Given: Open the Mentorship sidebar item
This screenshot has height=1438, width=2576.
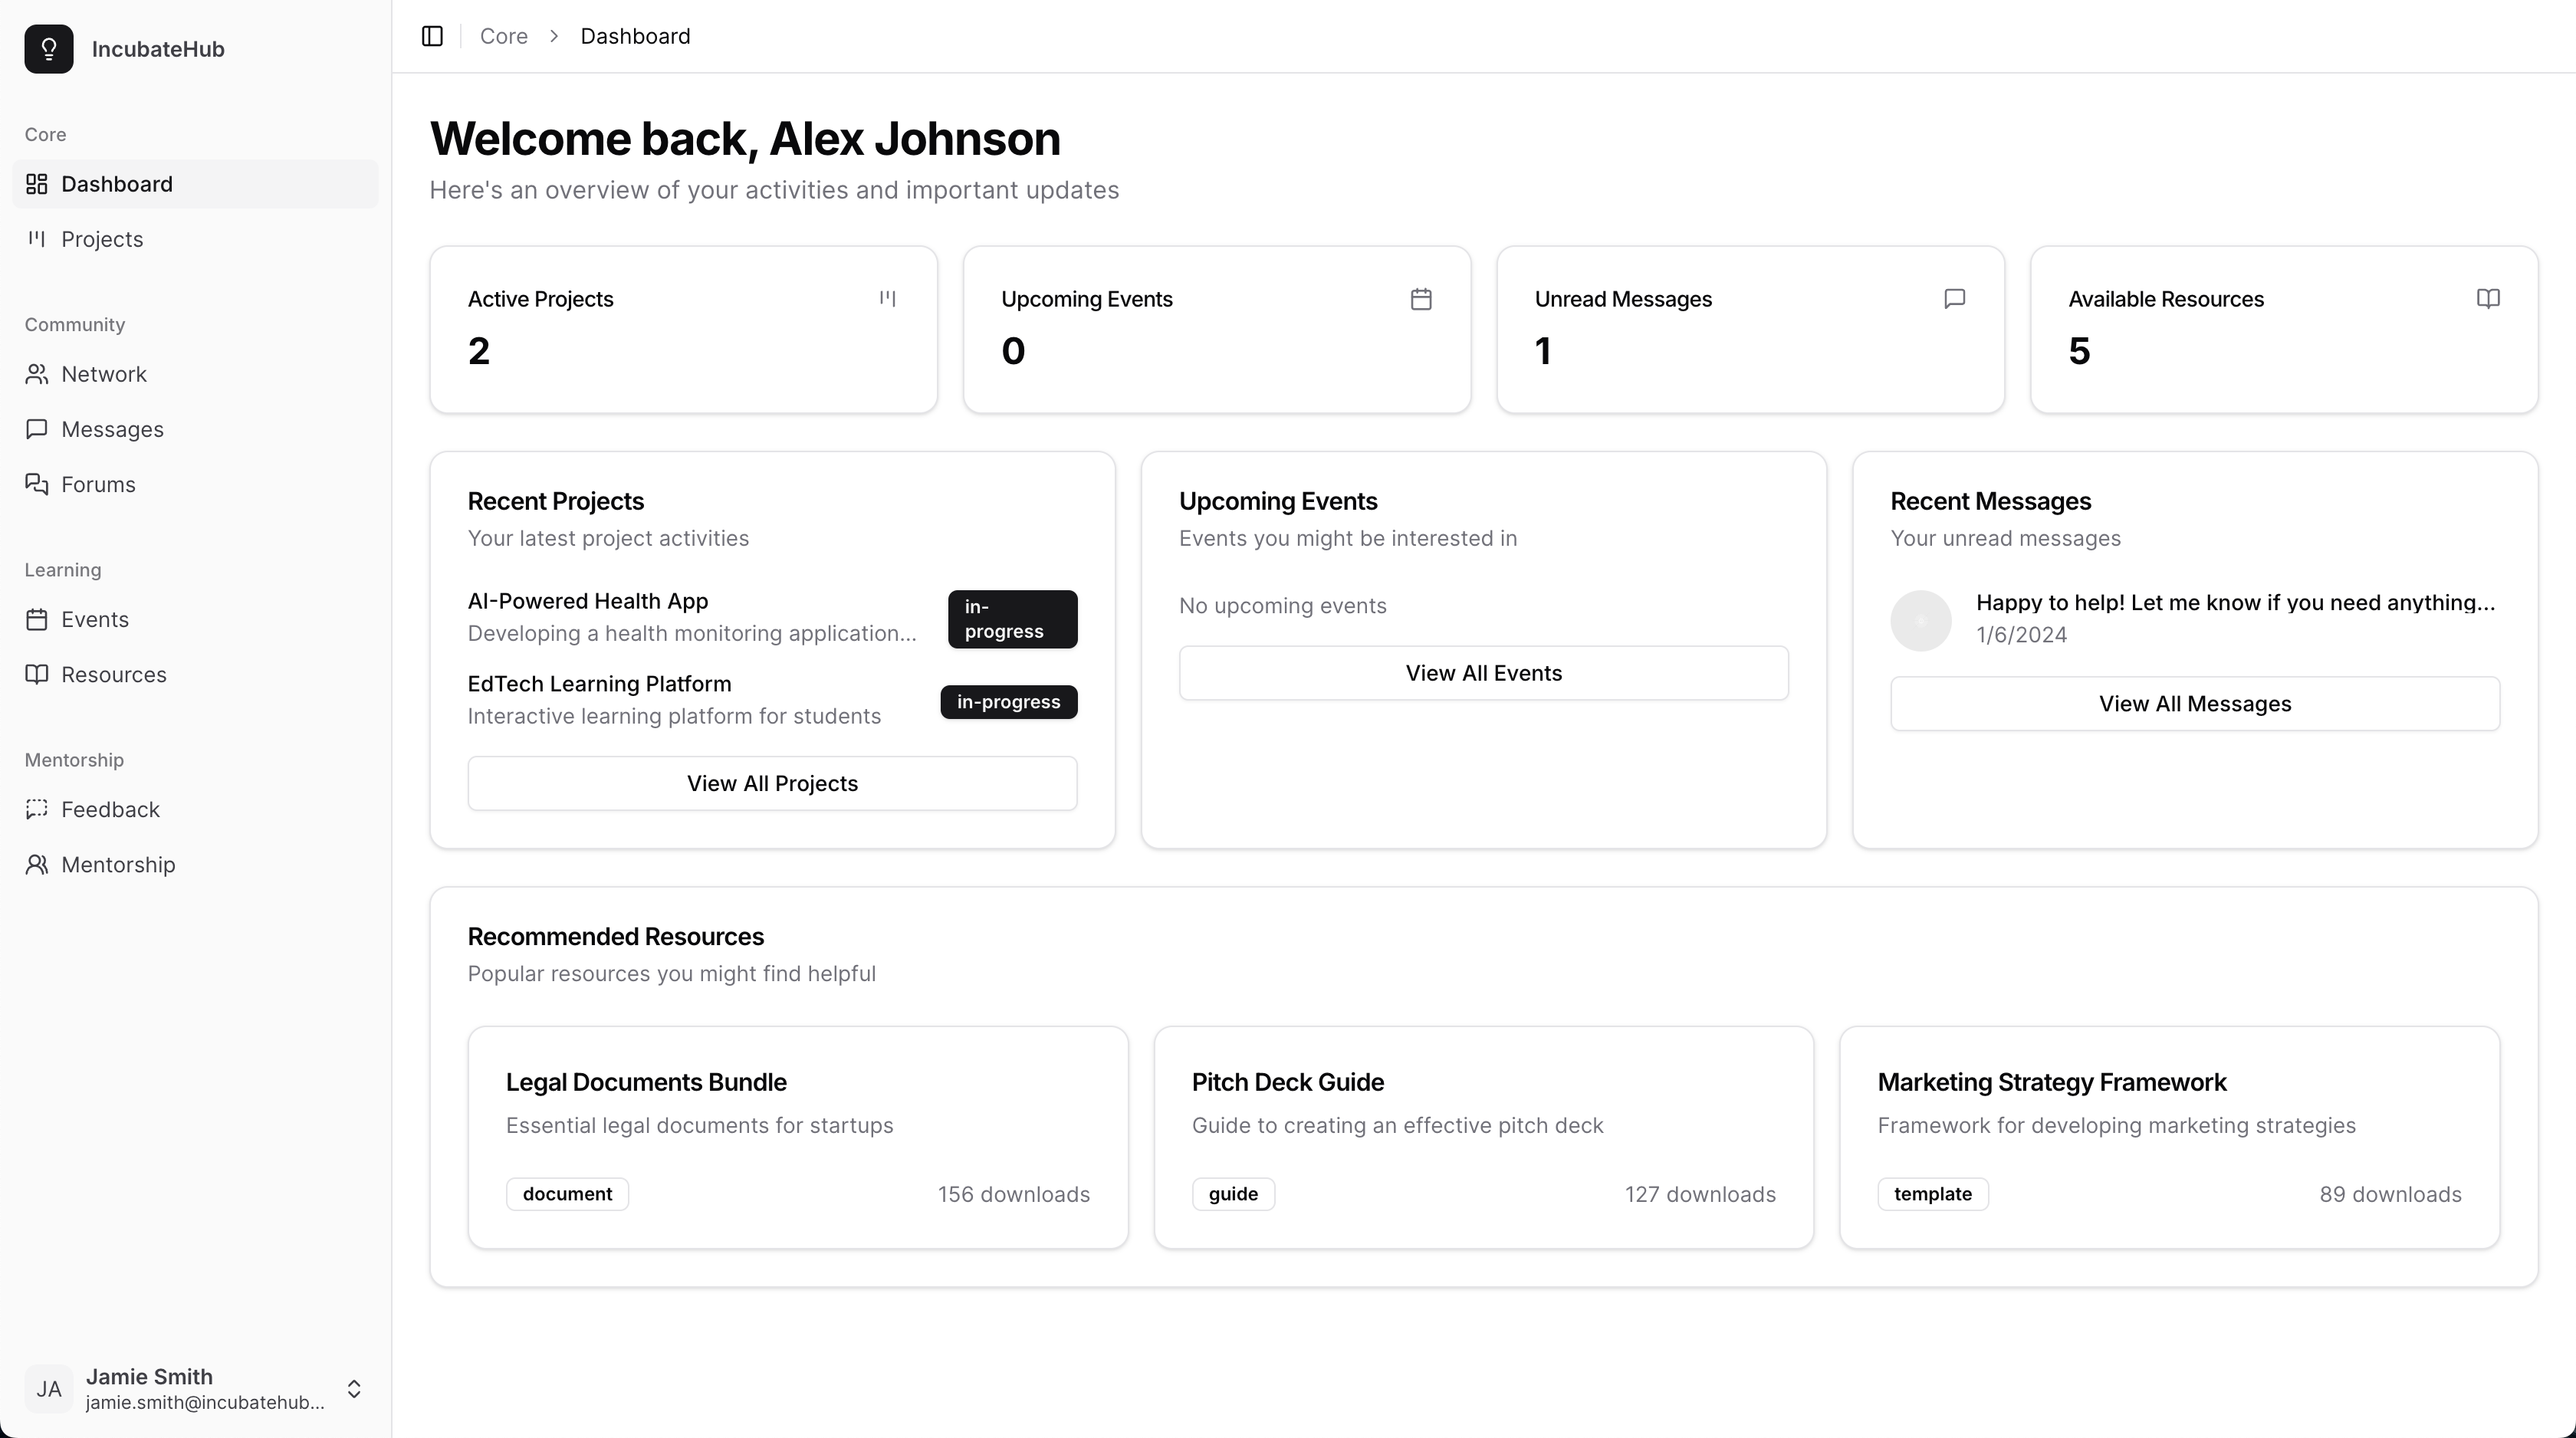Looking at the screenshot, I should click(118, 864).
